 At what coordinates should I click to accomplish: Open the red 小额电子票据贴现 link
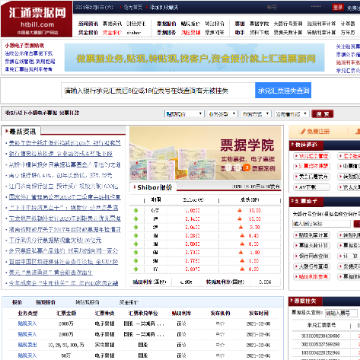(x=24, y=46)
